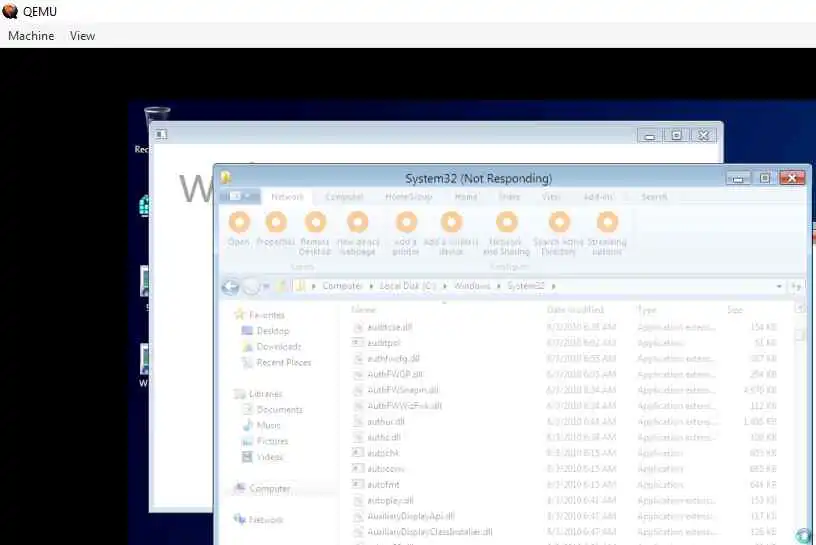Click Add a printer ribbon icon
This screenshot has width=816, height=545.
pos(406,222)
